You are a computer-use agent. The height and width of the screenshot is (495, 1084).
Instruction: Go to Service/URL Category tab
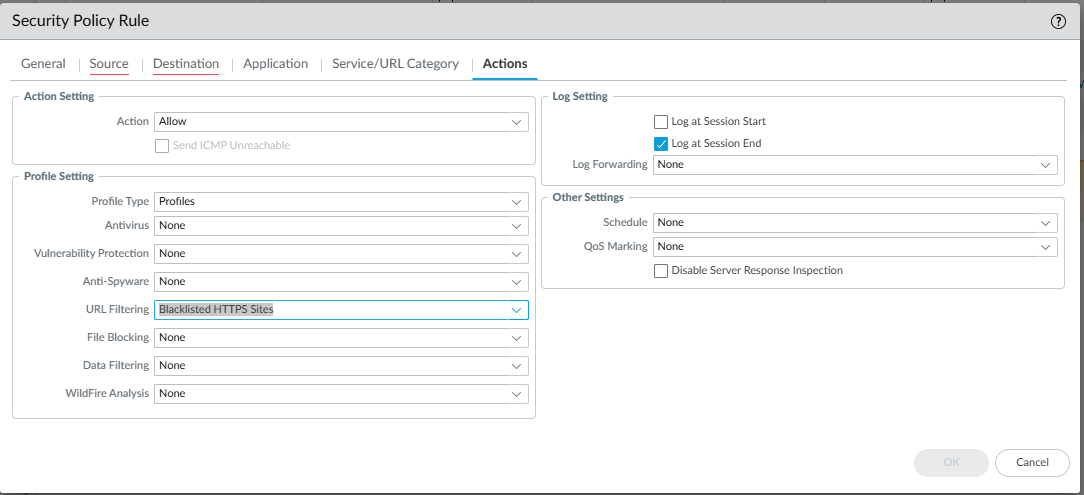click(x=395, y=64)
